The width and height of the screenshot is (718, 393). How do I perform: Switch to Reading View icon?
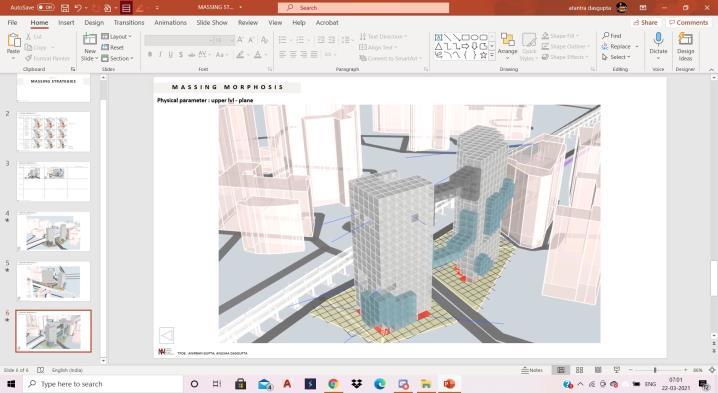[598, 370]
